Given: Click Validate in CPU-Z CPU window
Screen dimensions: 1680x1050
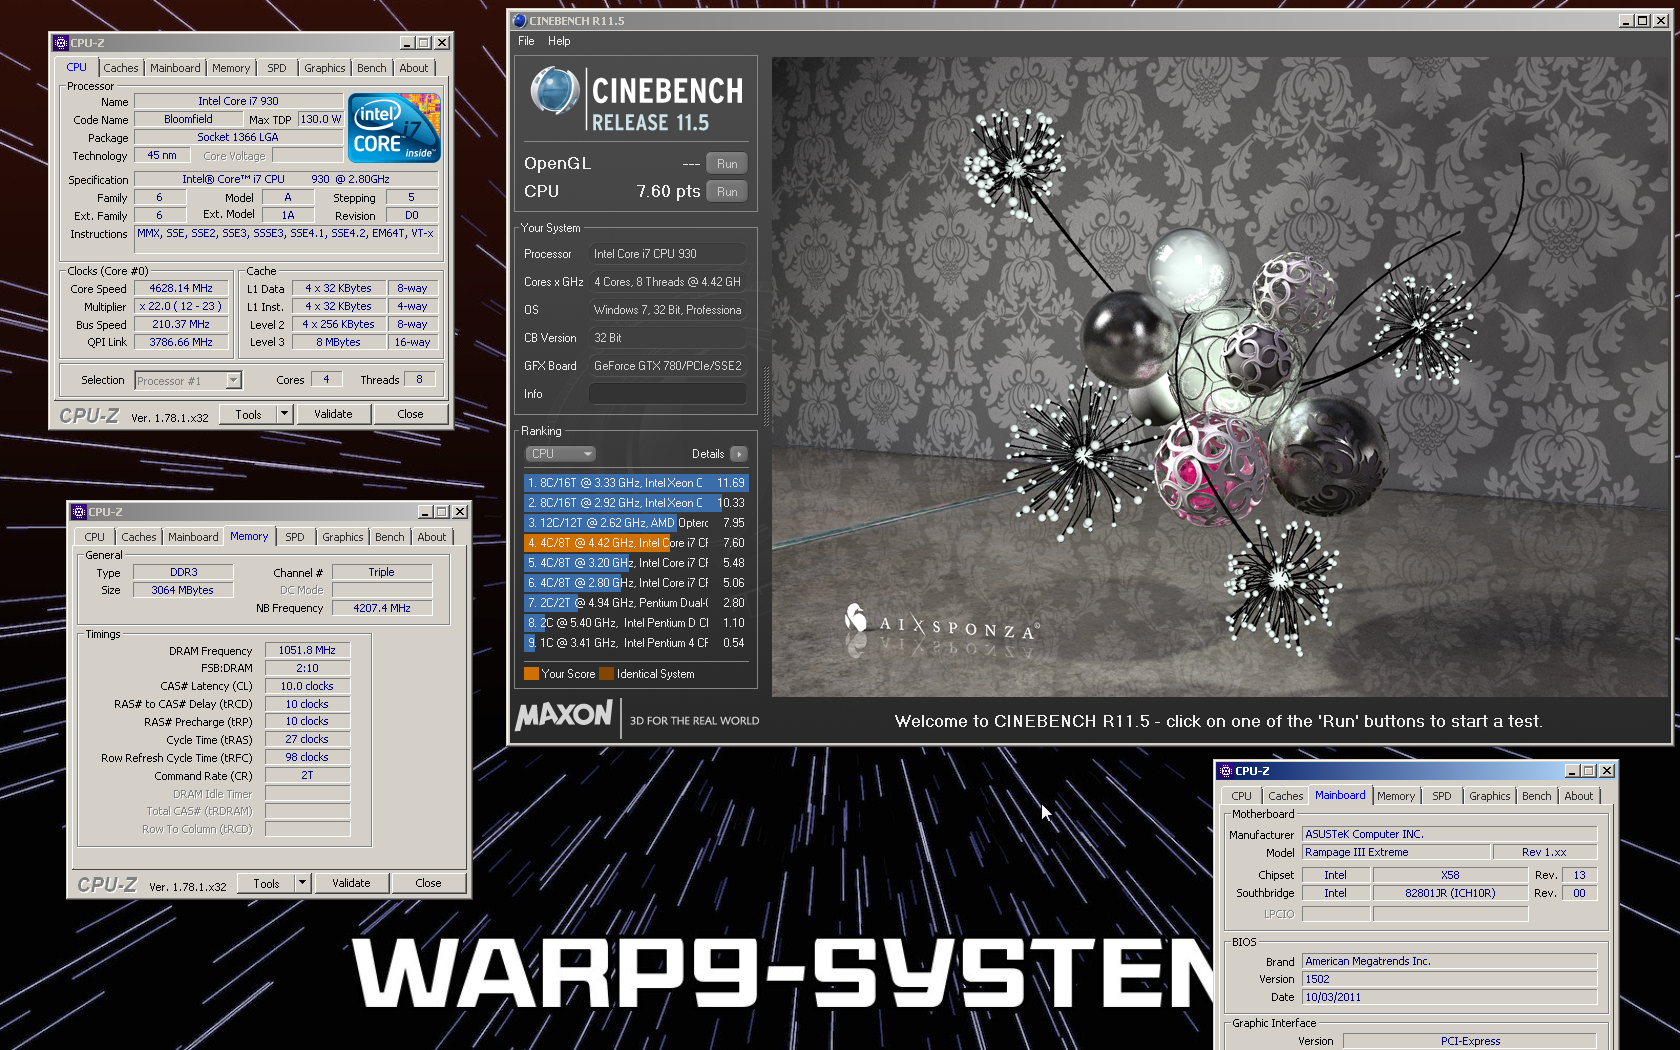Looking at the screenshot, I should (333, 414).
